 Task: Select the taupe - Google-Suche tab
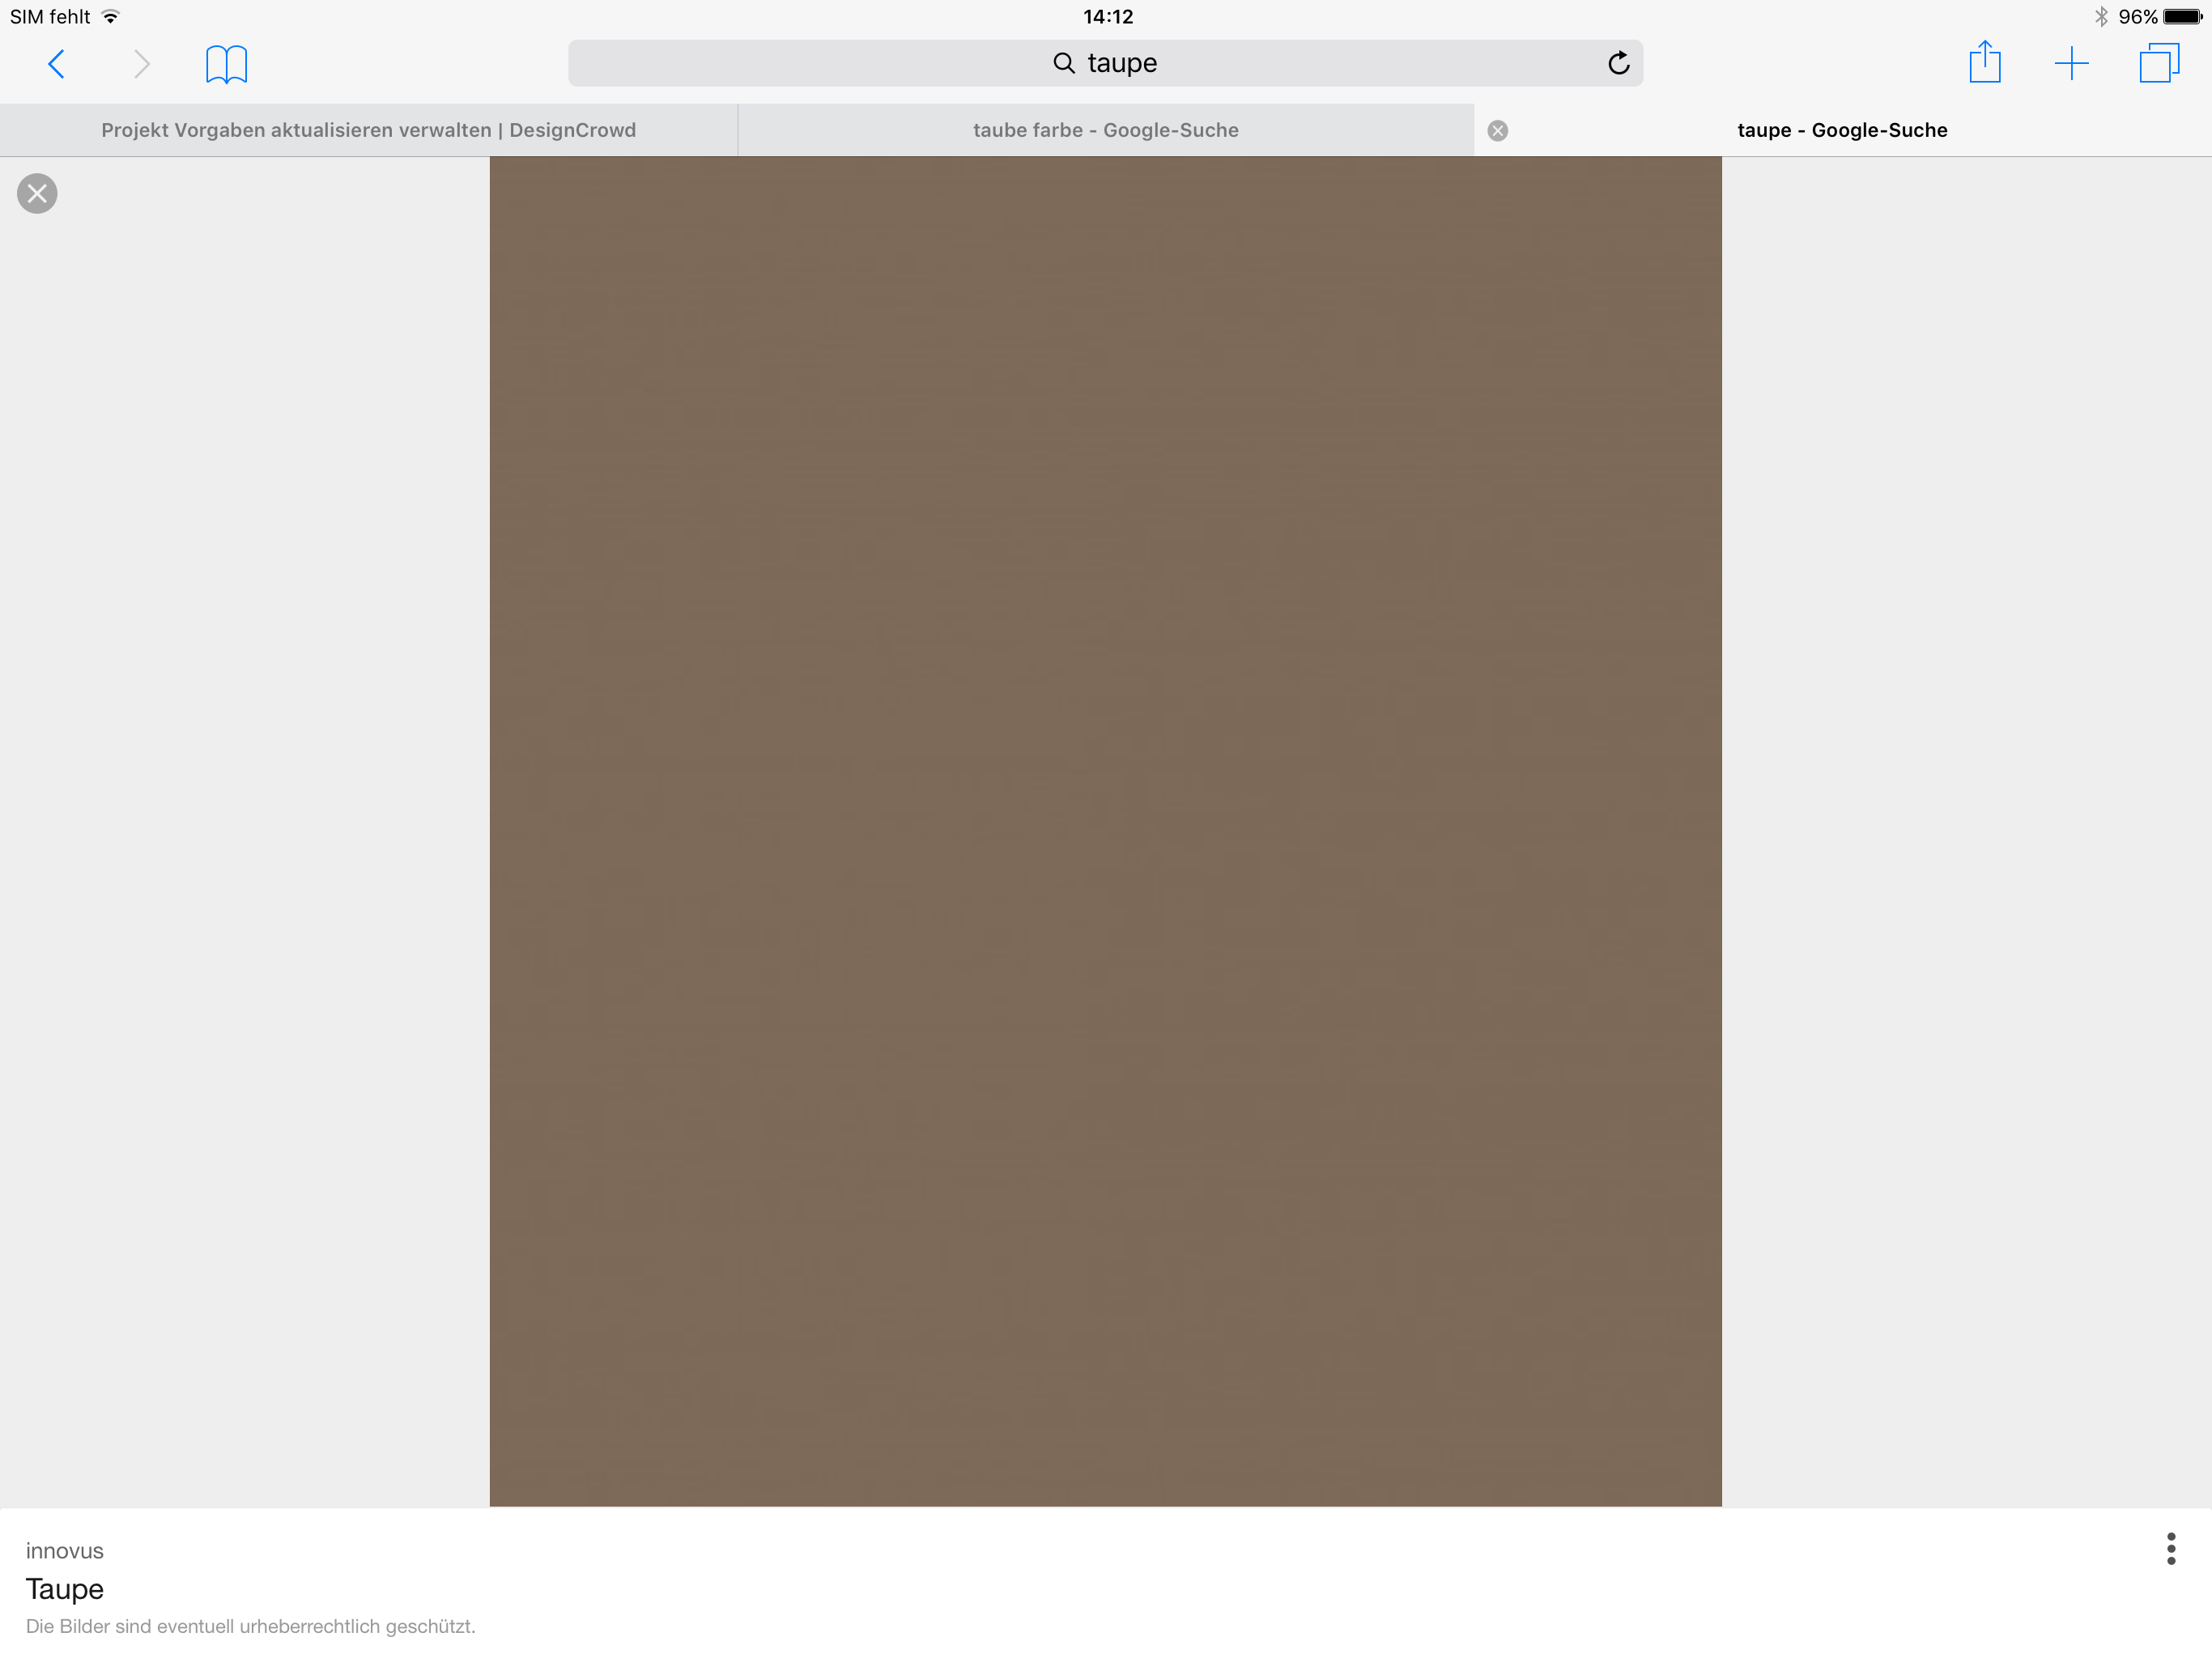pos(1842,130)
